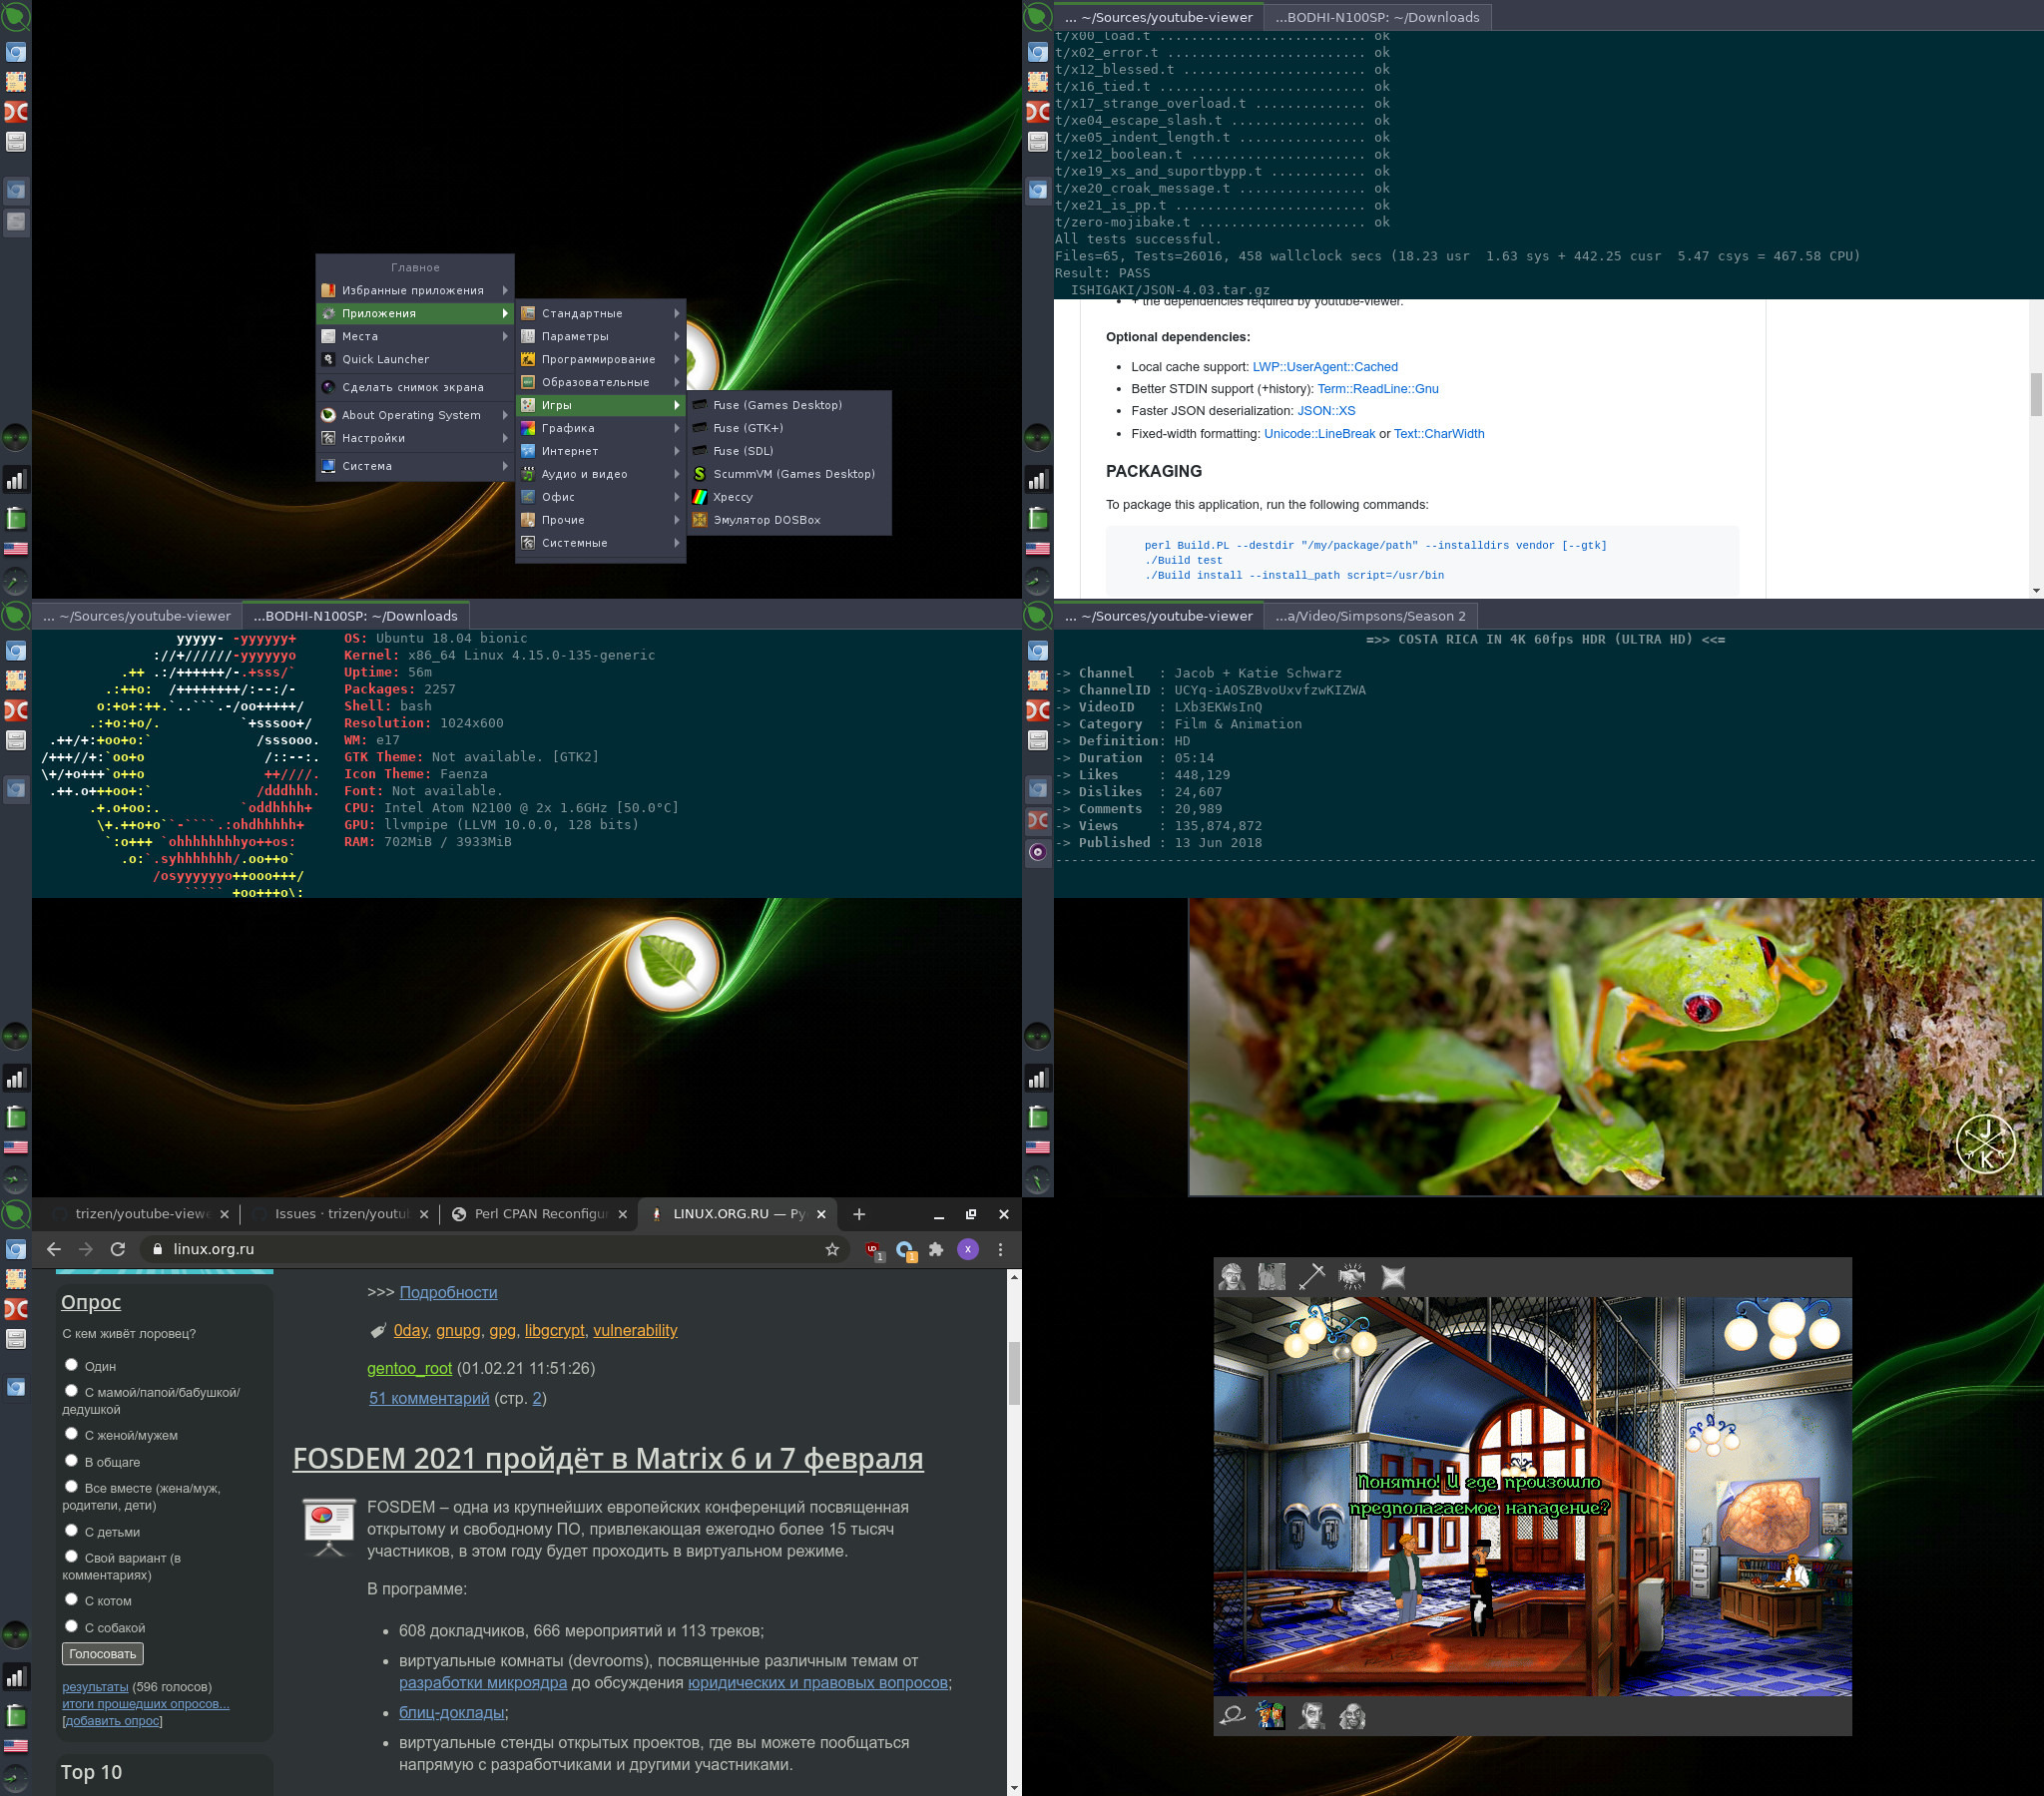Select poll option Один

71,1364
